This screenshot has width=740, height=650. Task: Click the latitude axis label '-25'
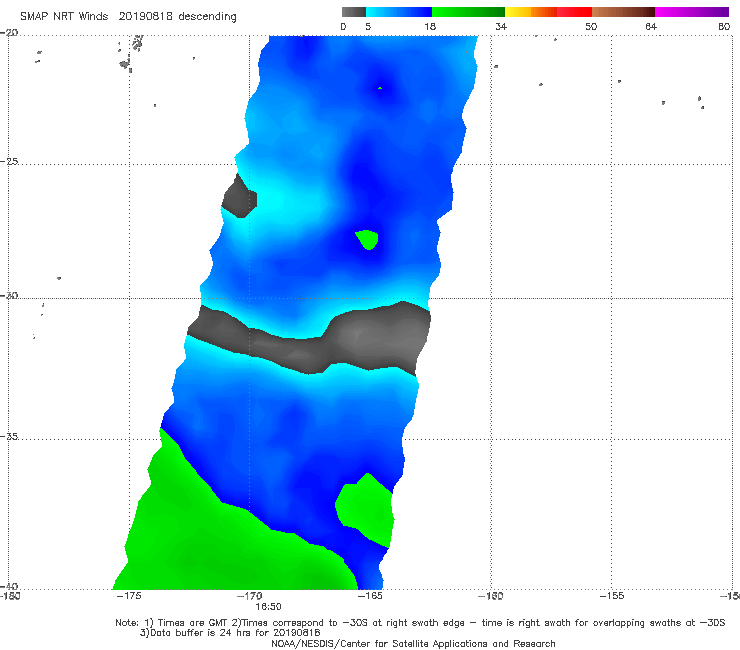(9, 161)
